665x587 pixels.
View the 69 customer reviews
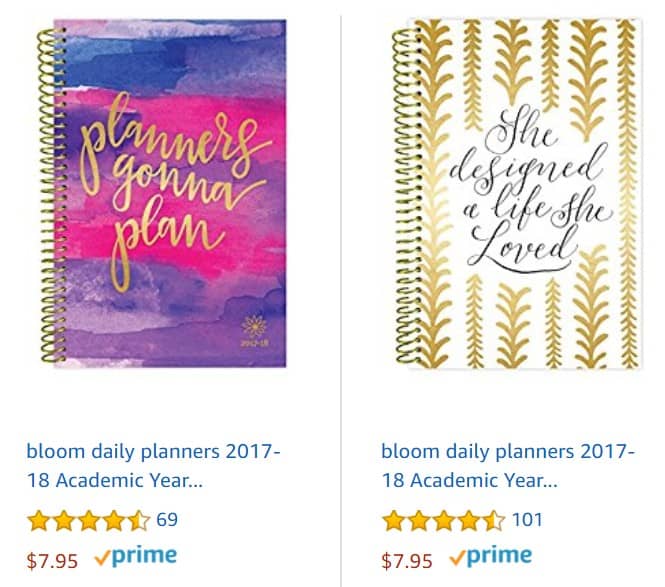point(167,520)
